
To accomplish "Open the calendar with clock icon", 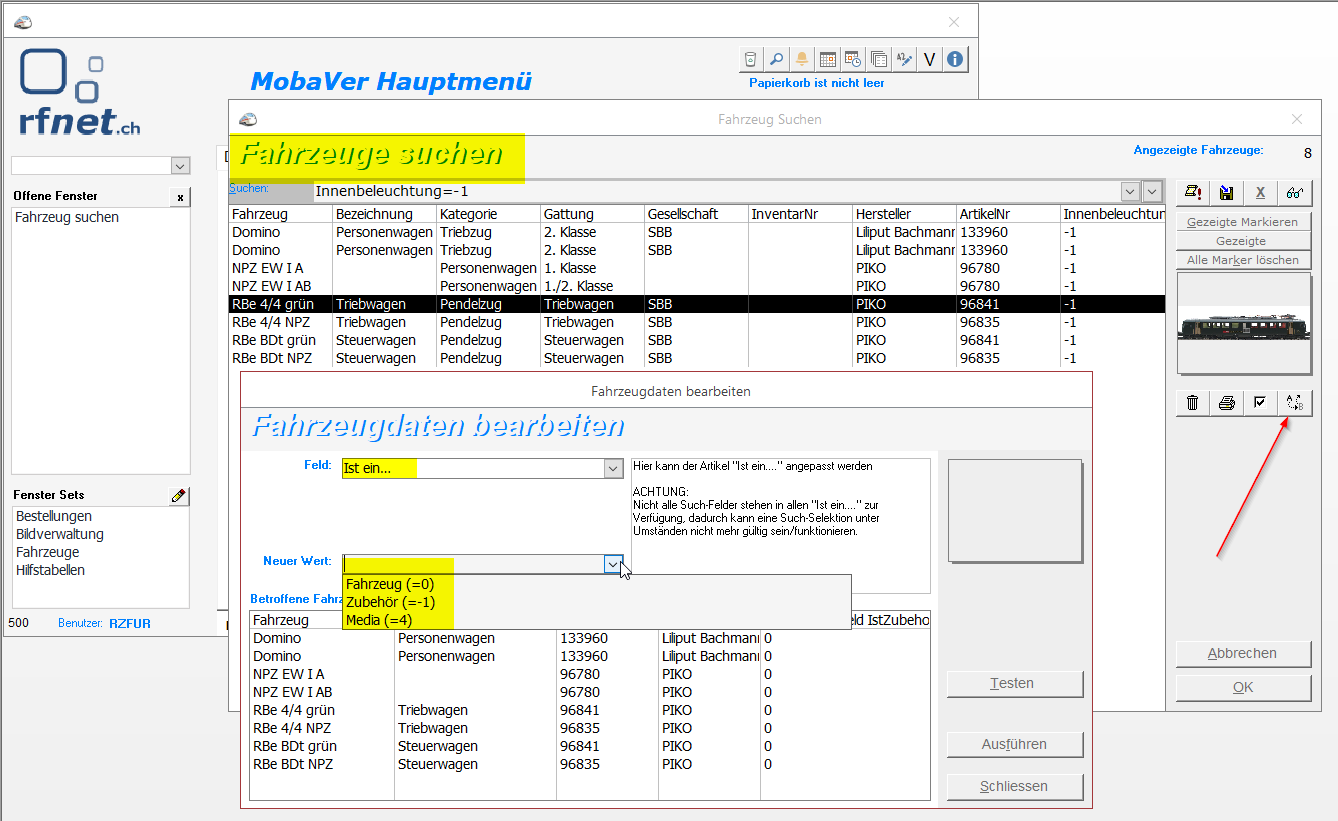I will coord(853,59).
